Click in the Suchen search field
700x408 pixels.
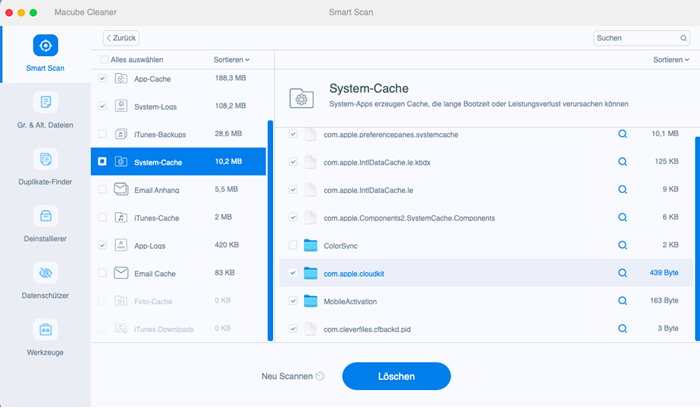(641, 38)
